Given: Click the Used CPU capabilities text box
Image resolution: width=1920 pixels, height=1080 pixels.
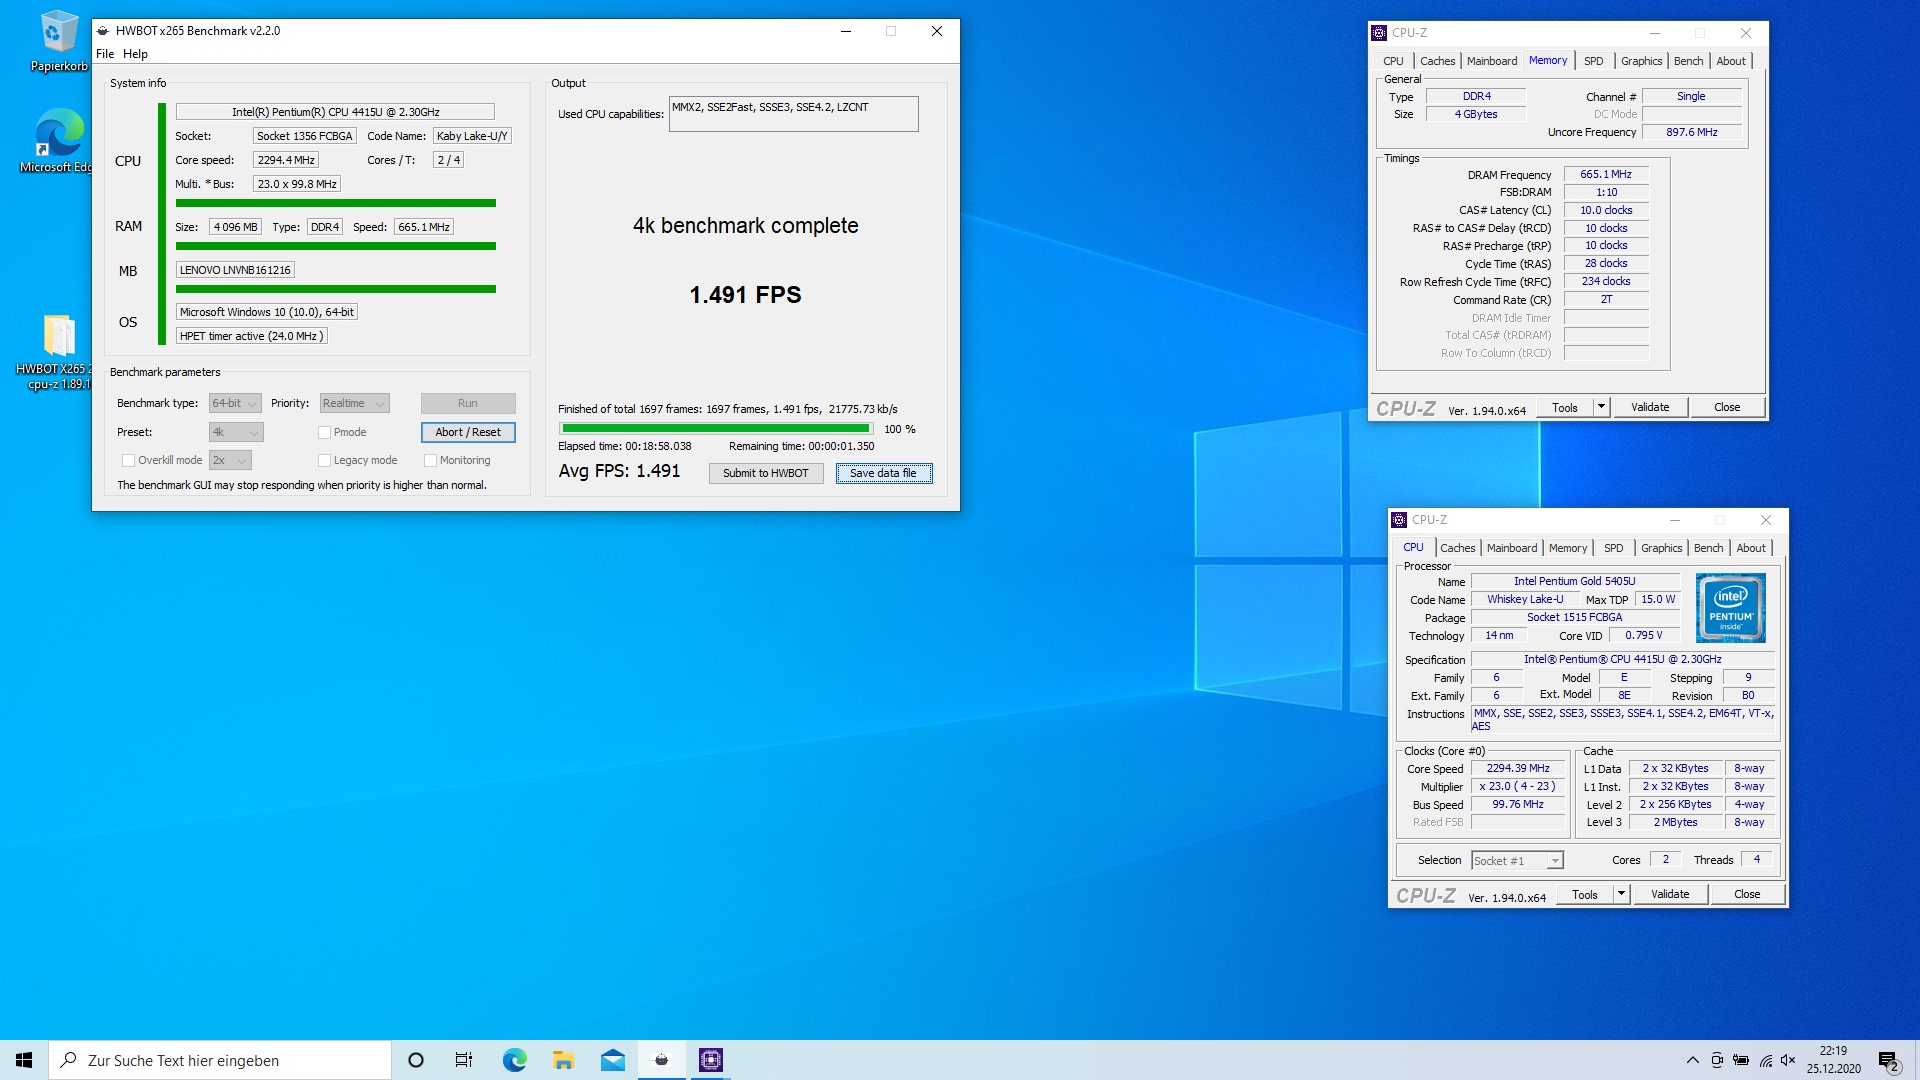Looking at the screenshot, I should [794, 114].
